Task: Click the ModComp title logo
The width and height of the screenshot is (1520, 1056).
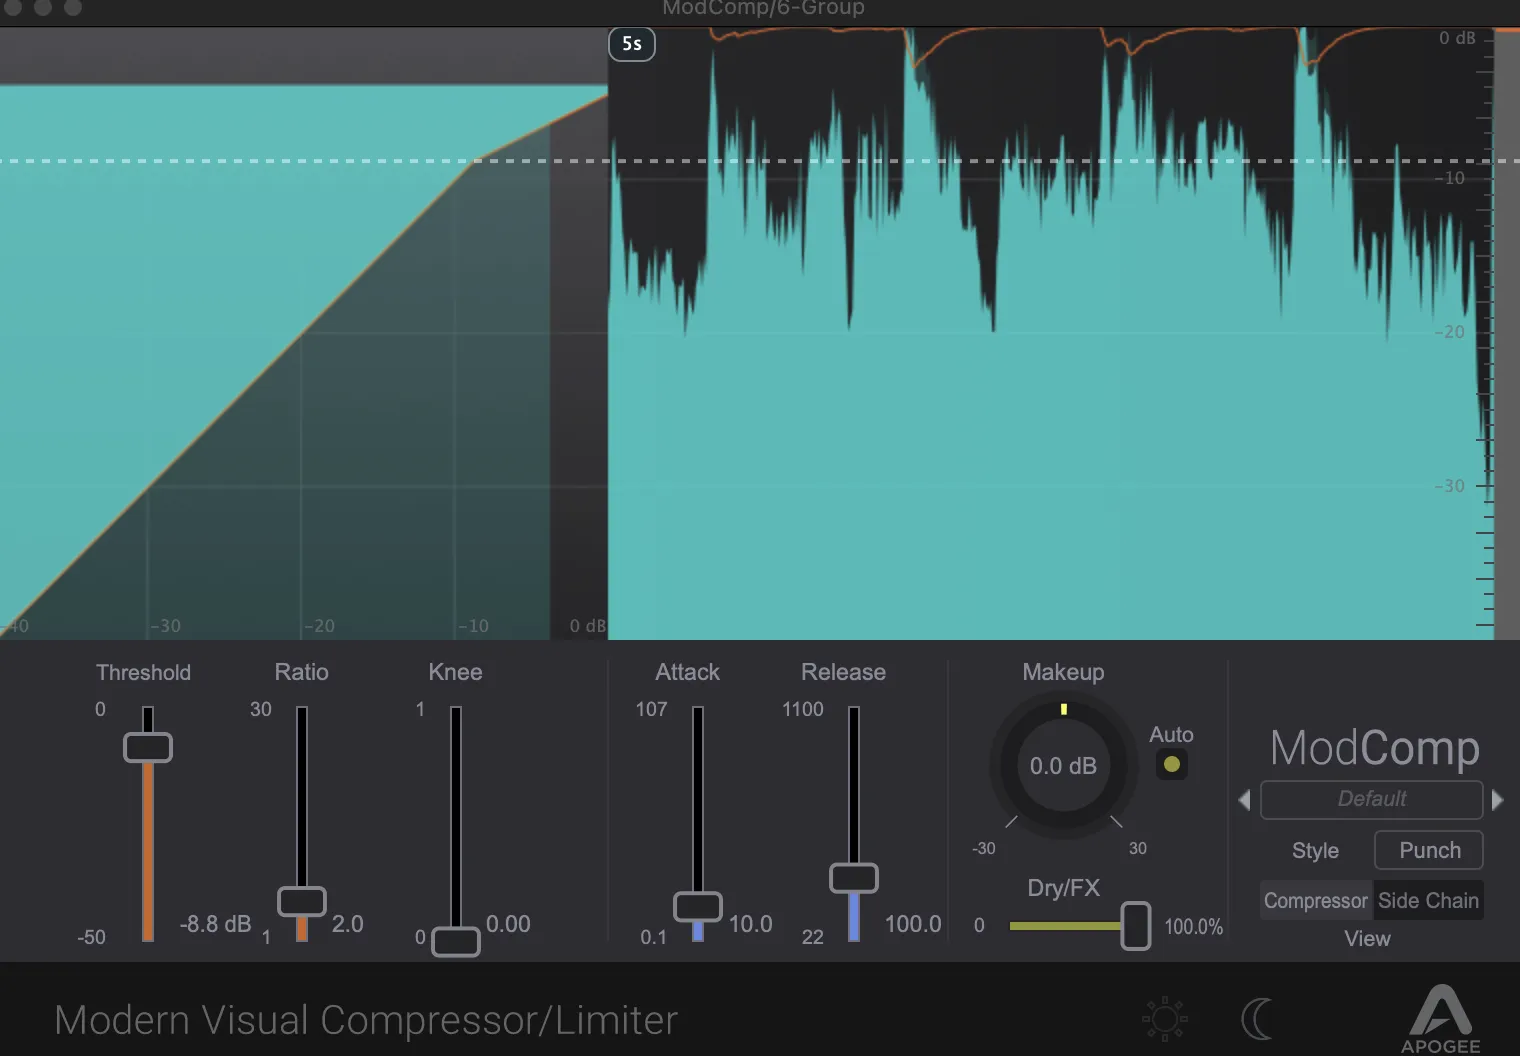Action: pos(1375,747)
